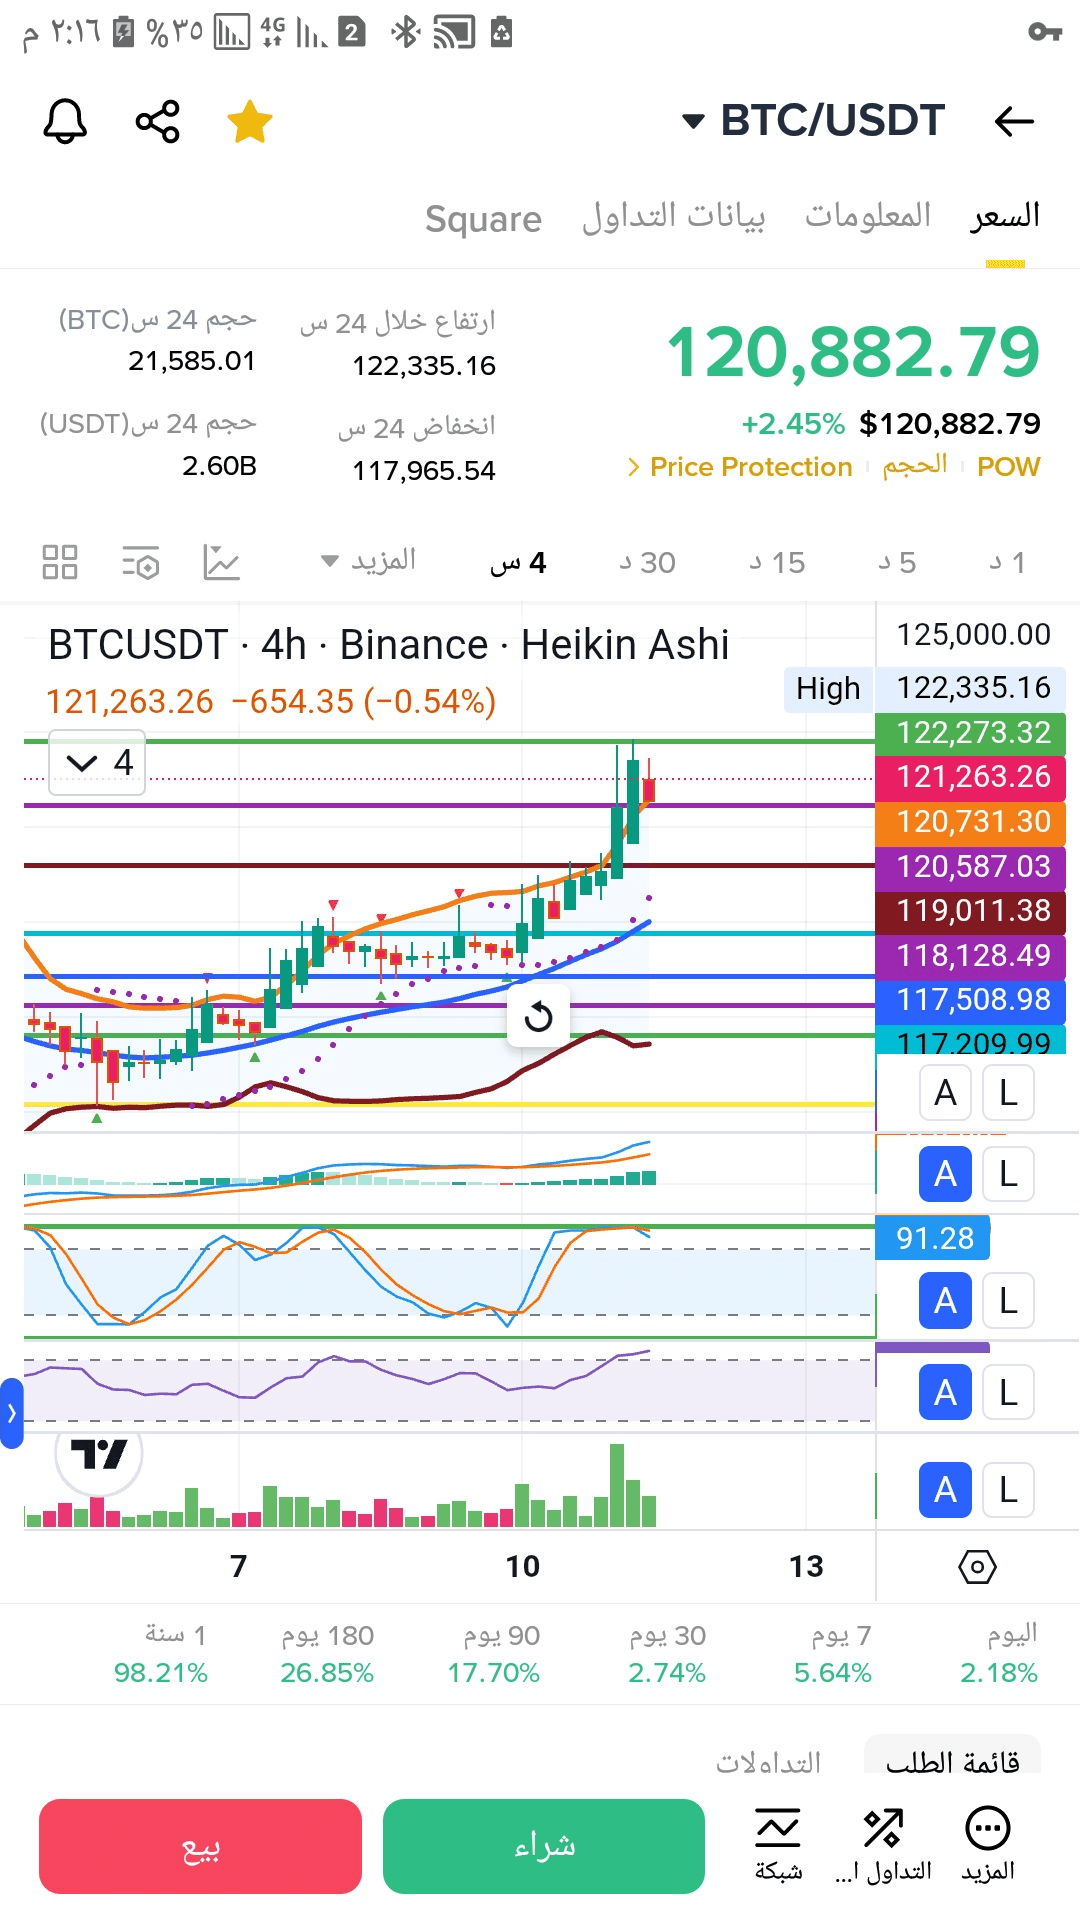Image resolution: width=1080 pixels, height=1920 pixels.
Task: Open chart indicator settings icon
Action: pyautogui.click(x=141, y=563)
